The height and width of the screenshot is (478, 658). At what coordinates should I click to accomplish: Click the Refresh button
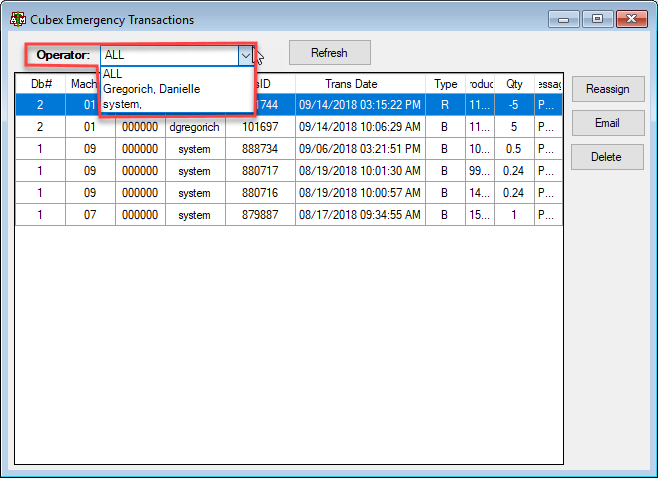329,53
